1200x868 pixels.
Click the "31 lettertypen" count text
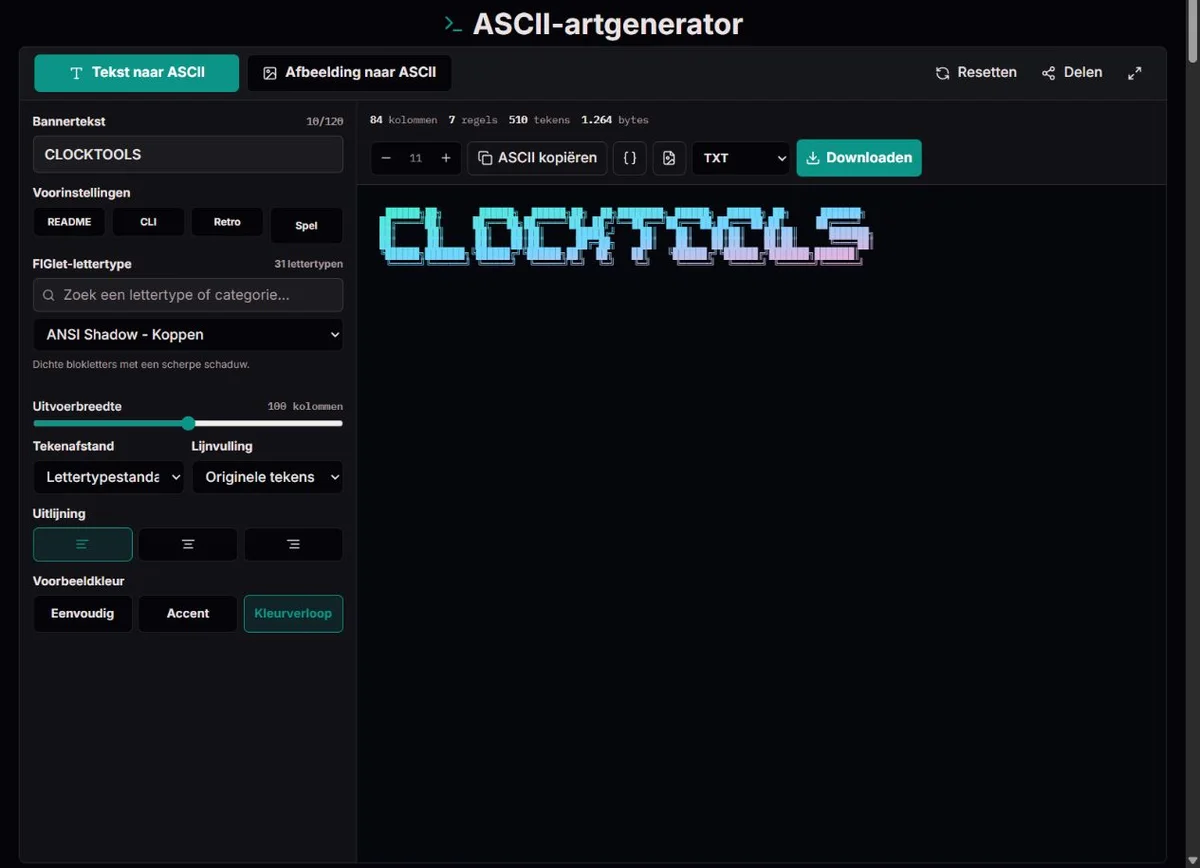coord(309,264)
